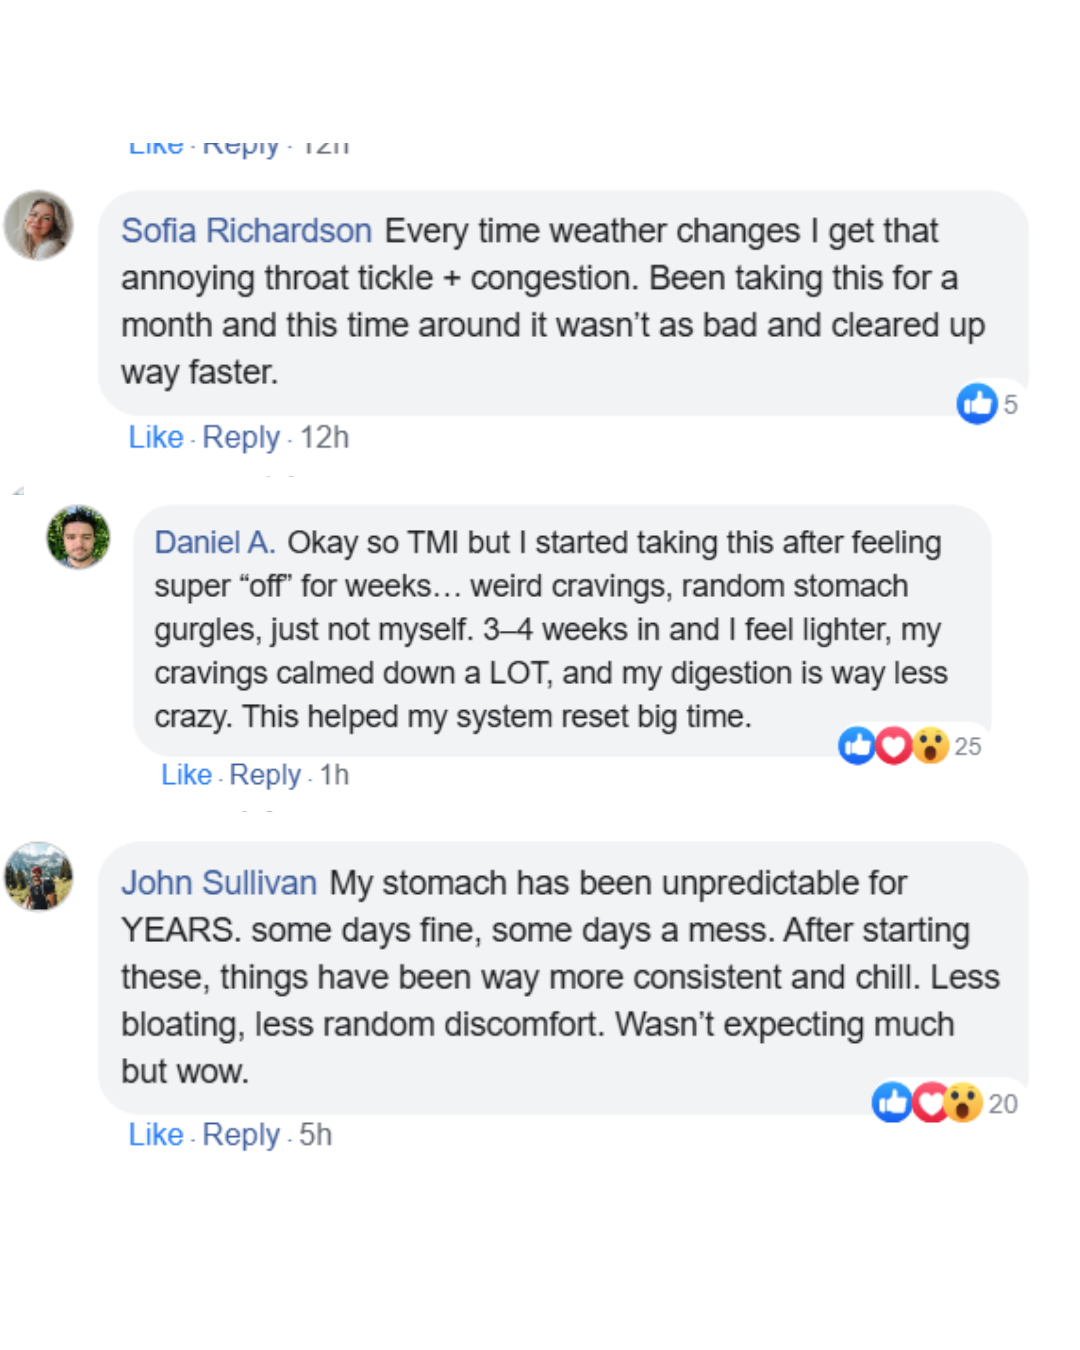Open John Sullivan's profile name link
This screenshot has width=1080, height=1350.
(x=219, y=883)
